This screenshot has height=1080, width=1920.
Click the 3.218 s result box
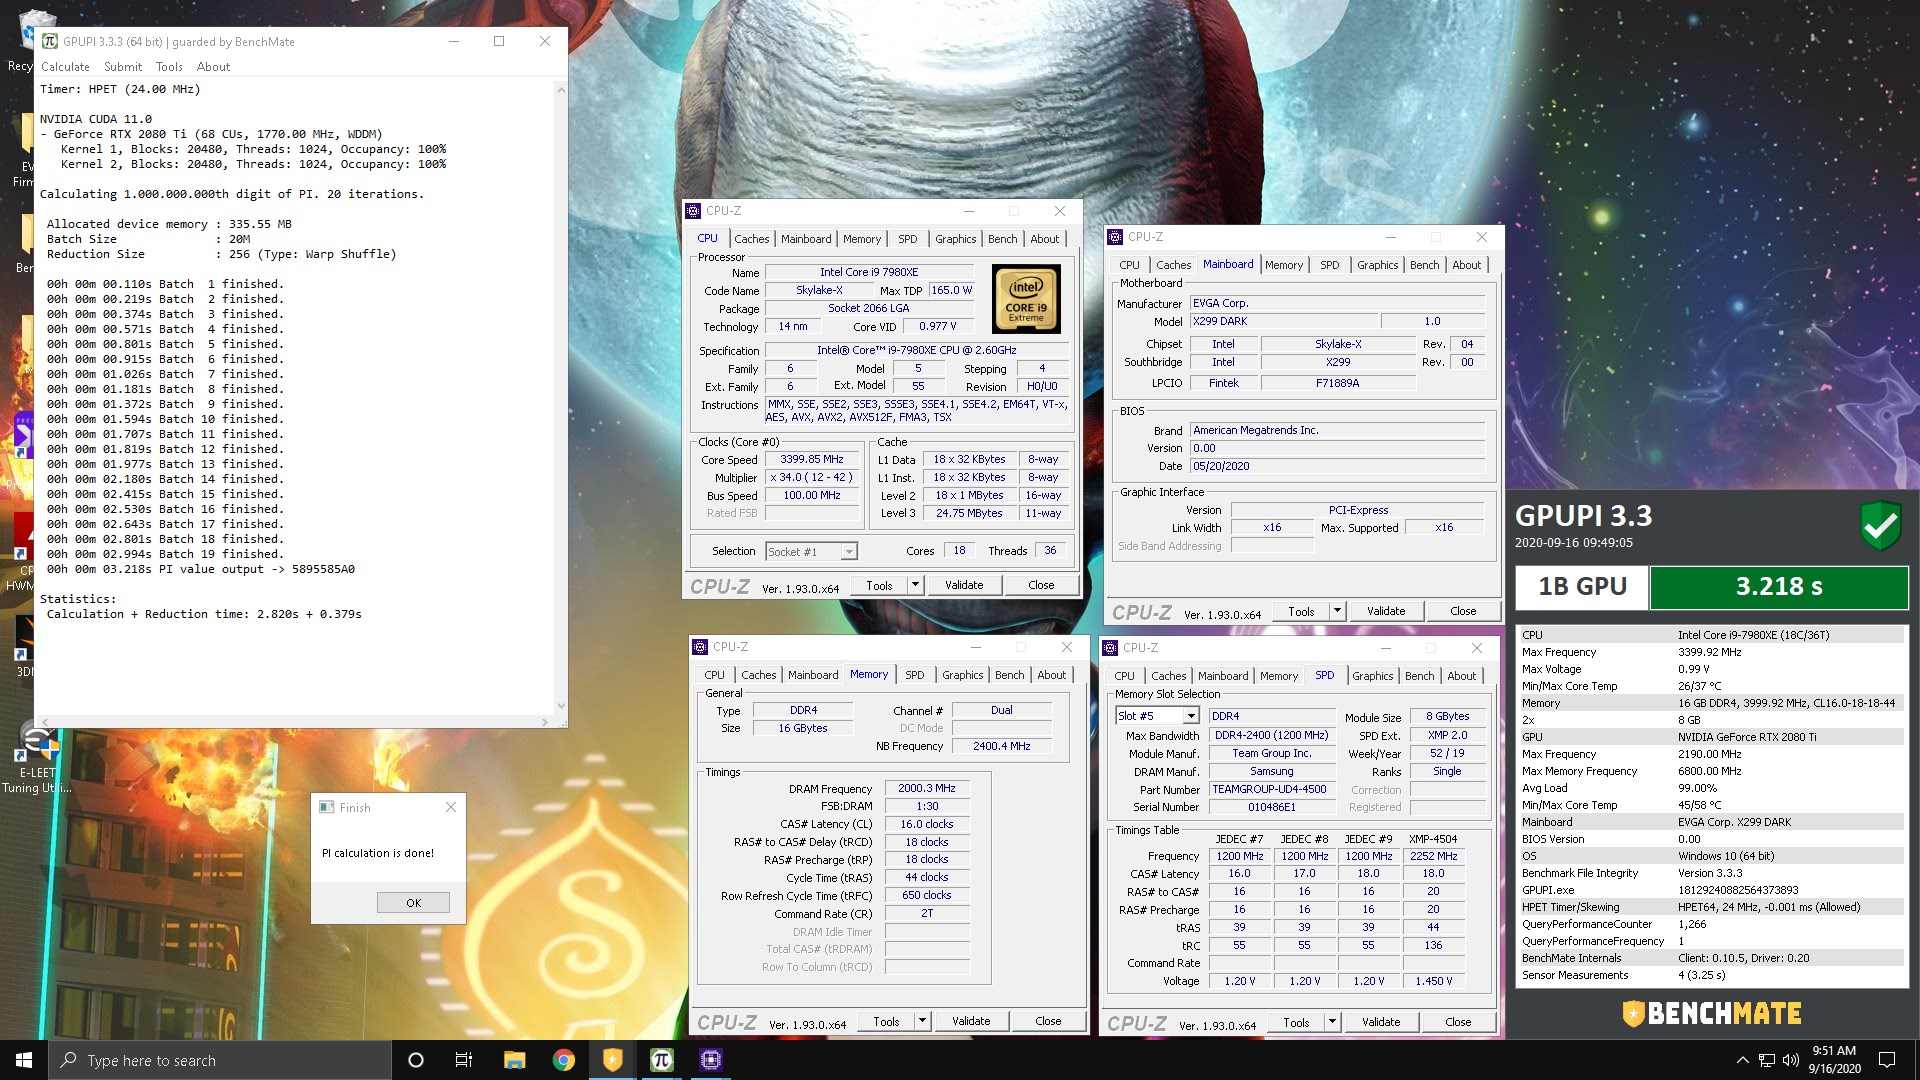(1779, 587)
